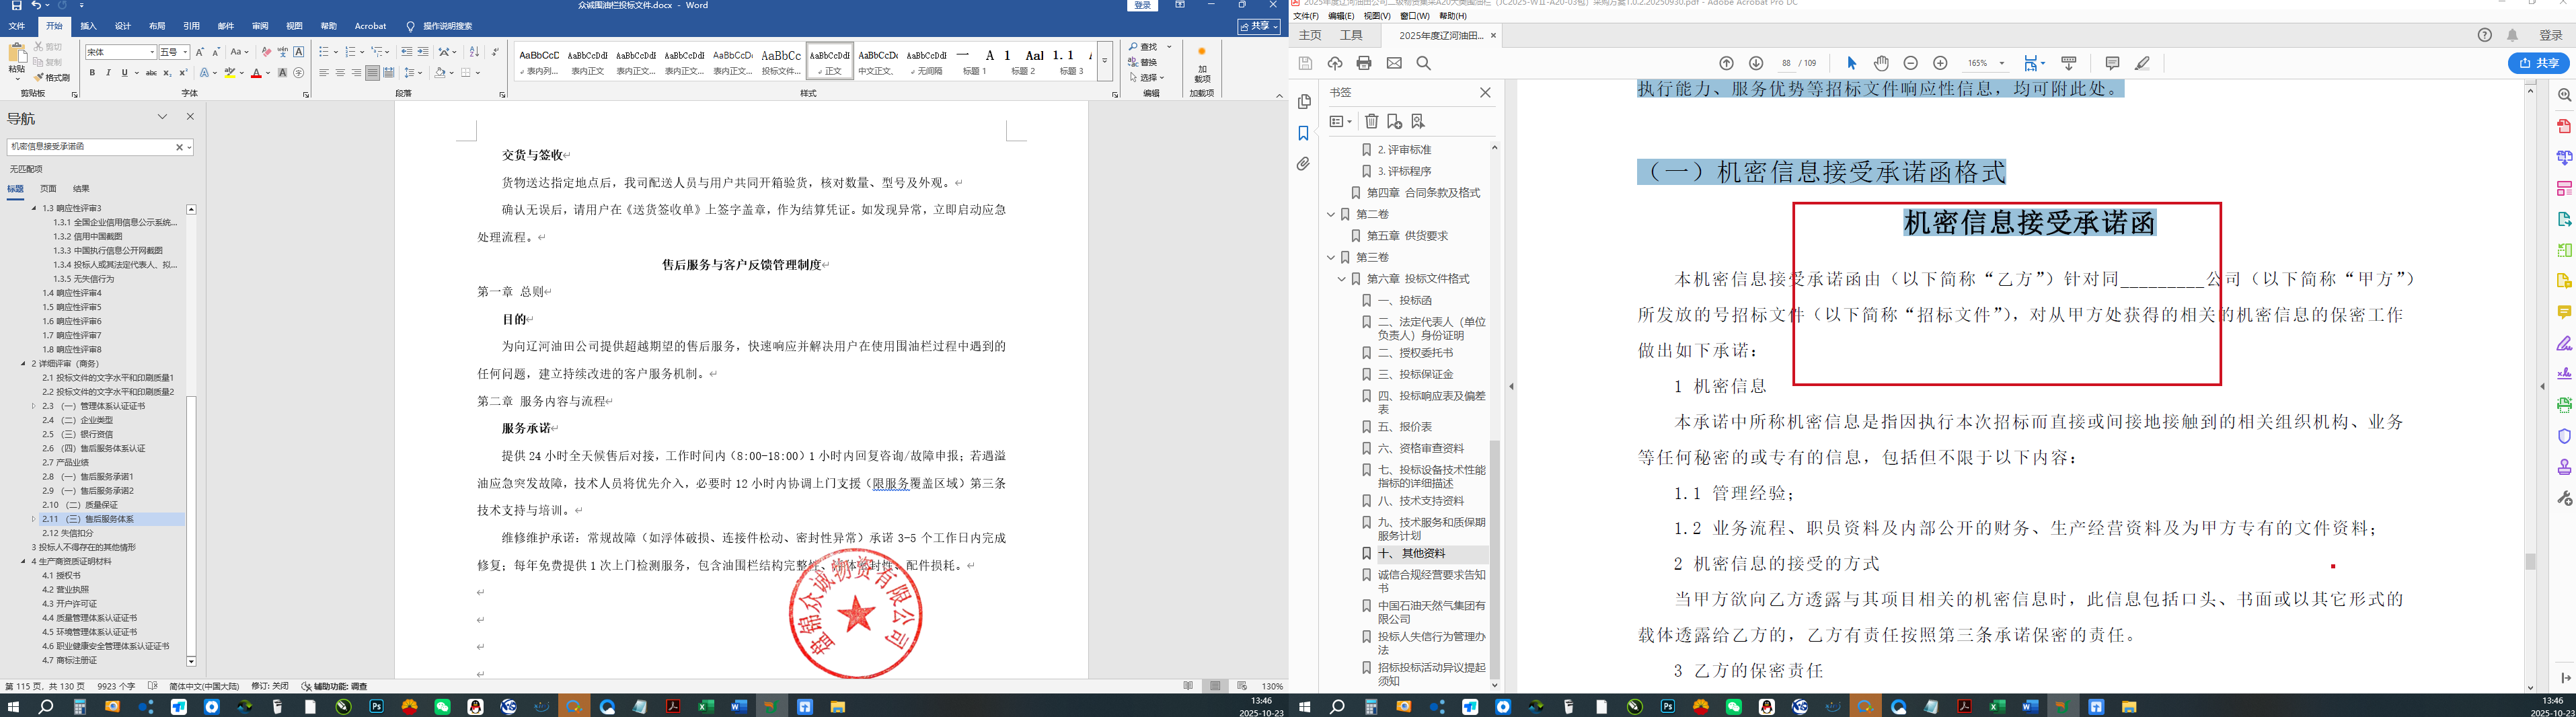Open the 十、其他资料 bookmark in Acrobat
This screenshot has width=2576, height=717.
point(1411,553)
